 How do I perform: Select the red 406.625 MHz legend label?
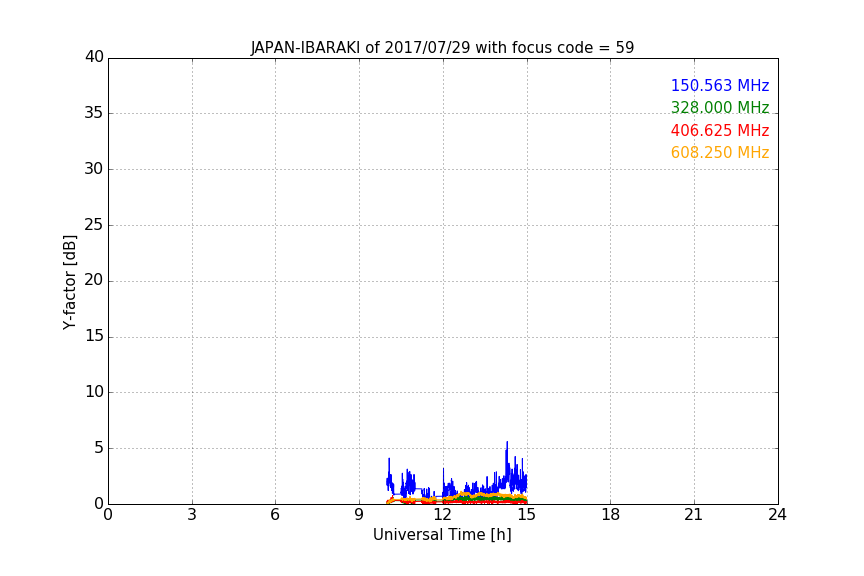click(720, 130)
